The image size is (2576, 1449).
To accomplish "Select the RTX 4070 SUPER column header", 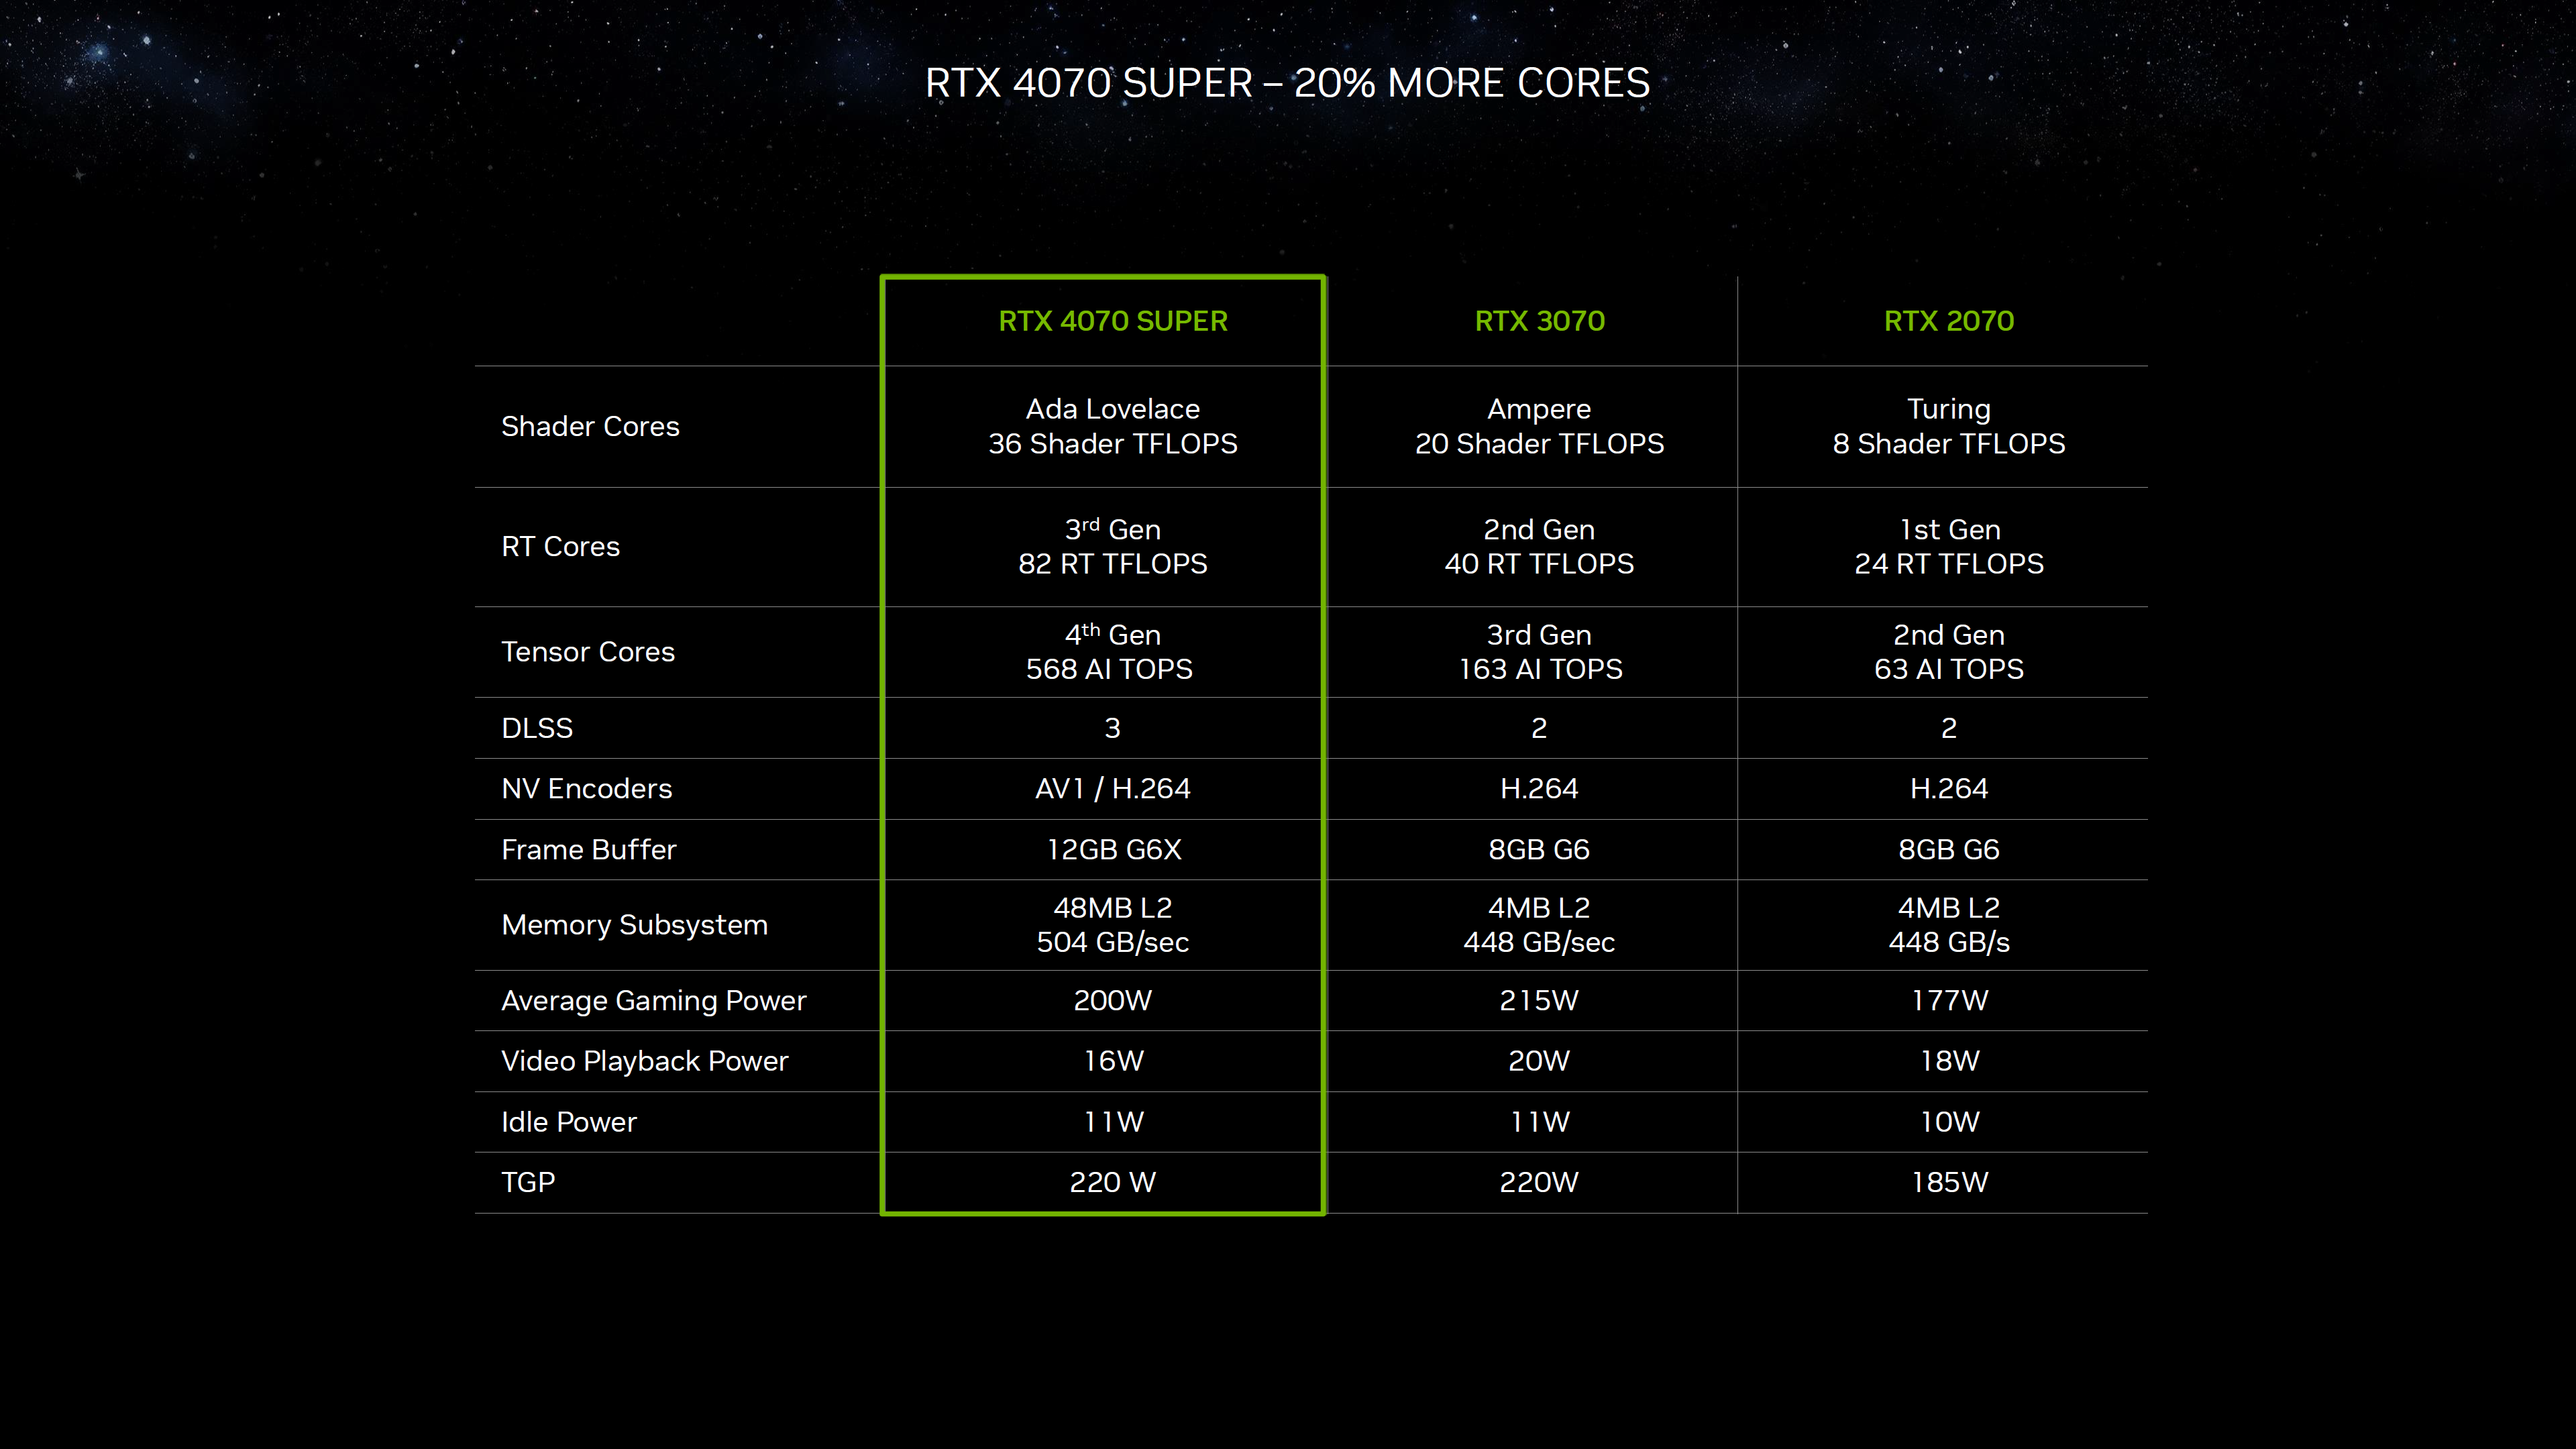I will coord(1113,321).
